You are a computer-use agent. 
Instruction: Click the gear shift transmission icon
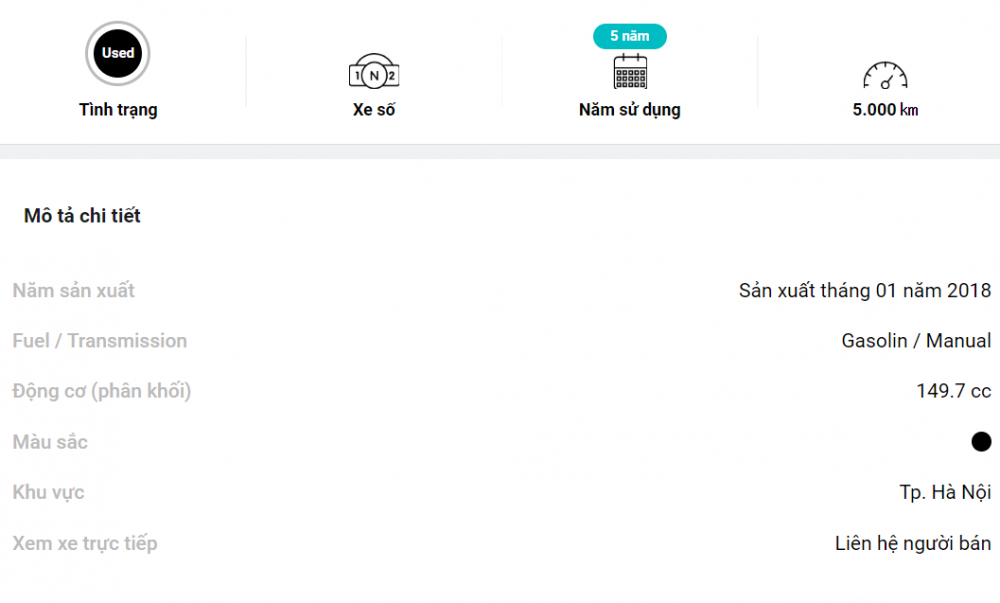[x=374, y=73]
